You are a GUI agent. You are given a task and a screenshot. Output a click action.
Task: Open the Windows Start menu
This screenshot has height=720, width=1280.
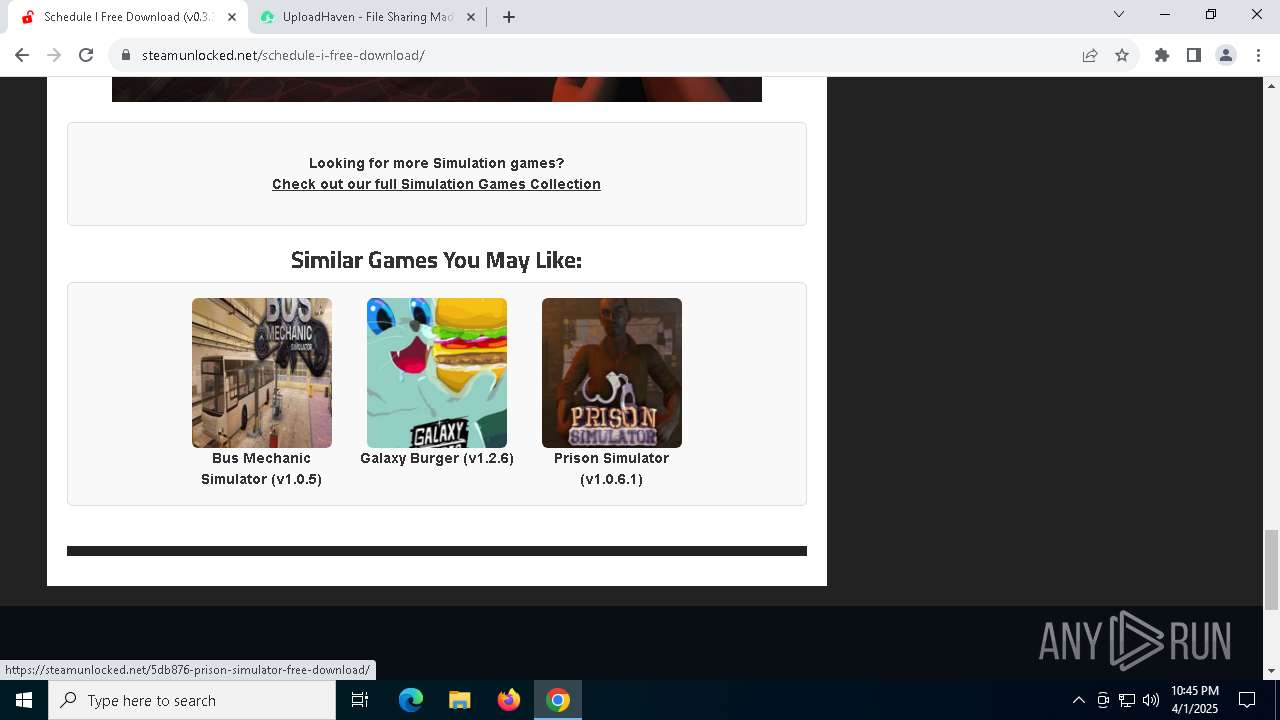(x=24, y=700)
